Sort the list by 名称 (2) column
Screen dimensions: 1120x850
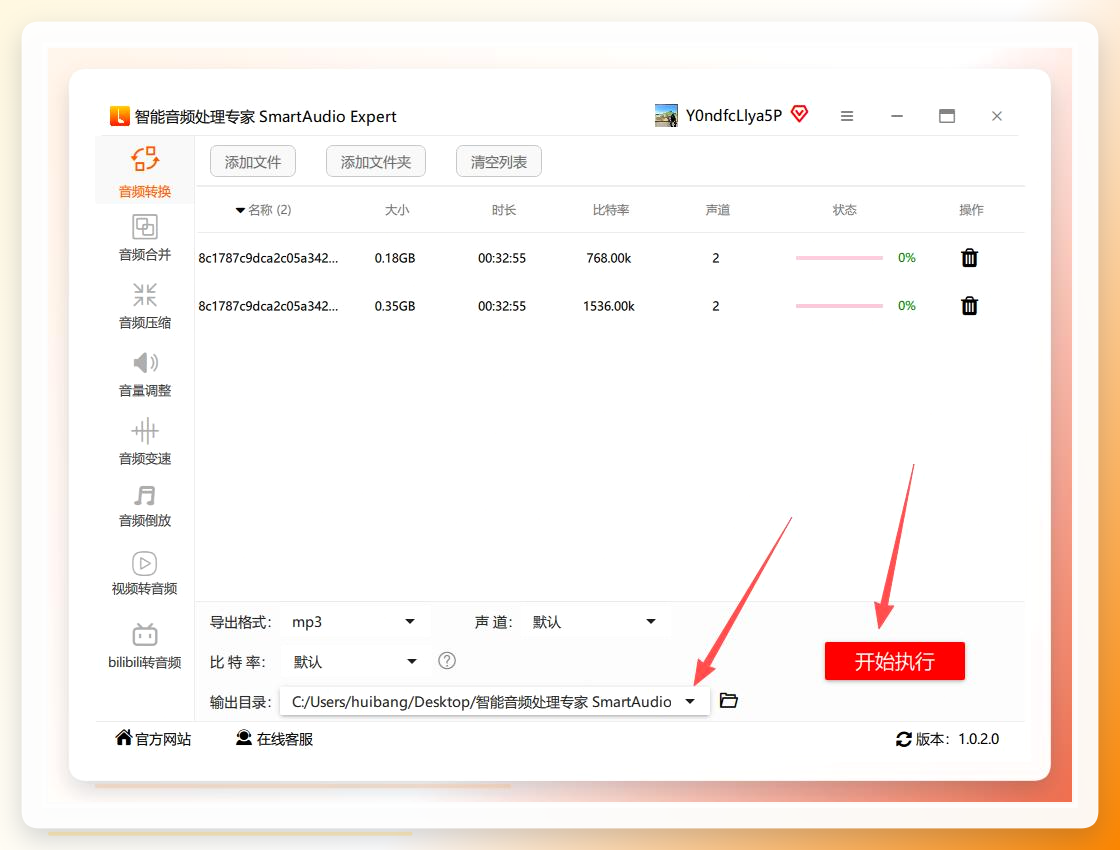(264, 210)
